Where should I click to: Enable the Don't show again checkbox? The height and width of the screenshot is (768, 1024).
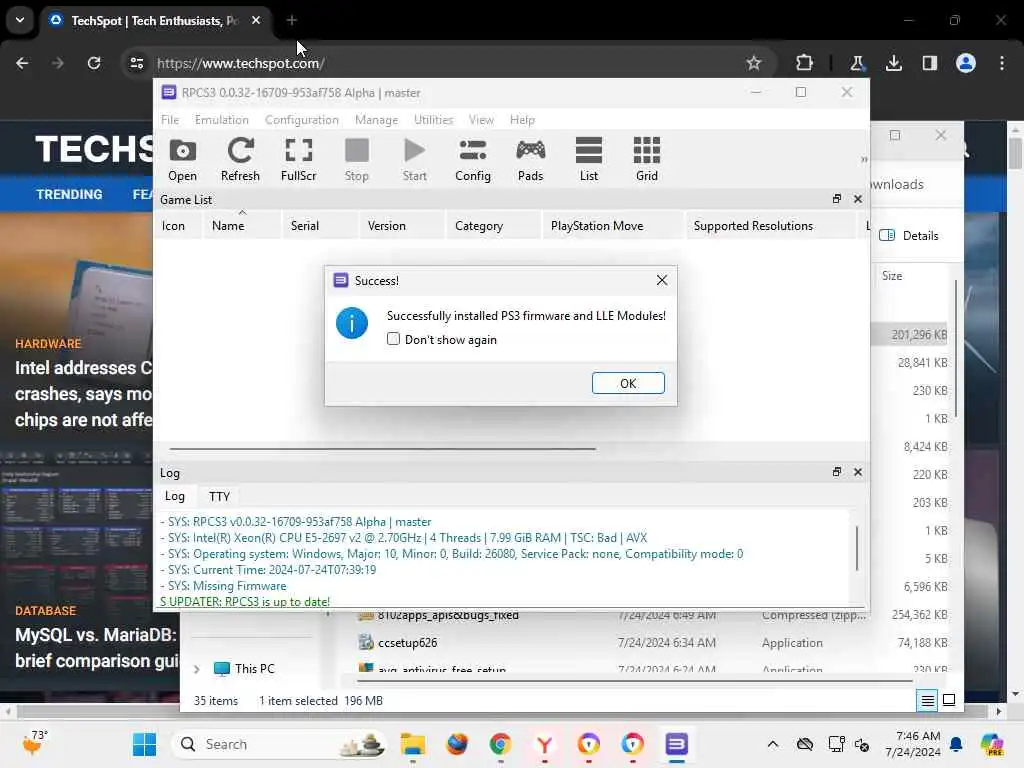pos(393,339)
